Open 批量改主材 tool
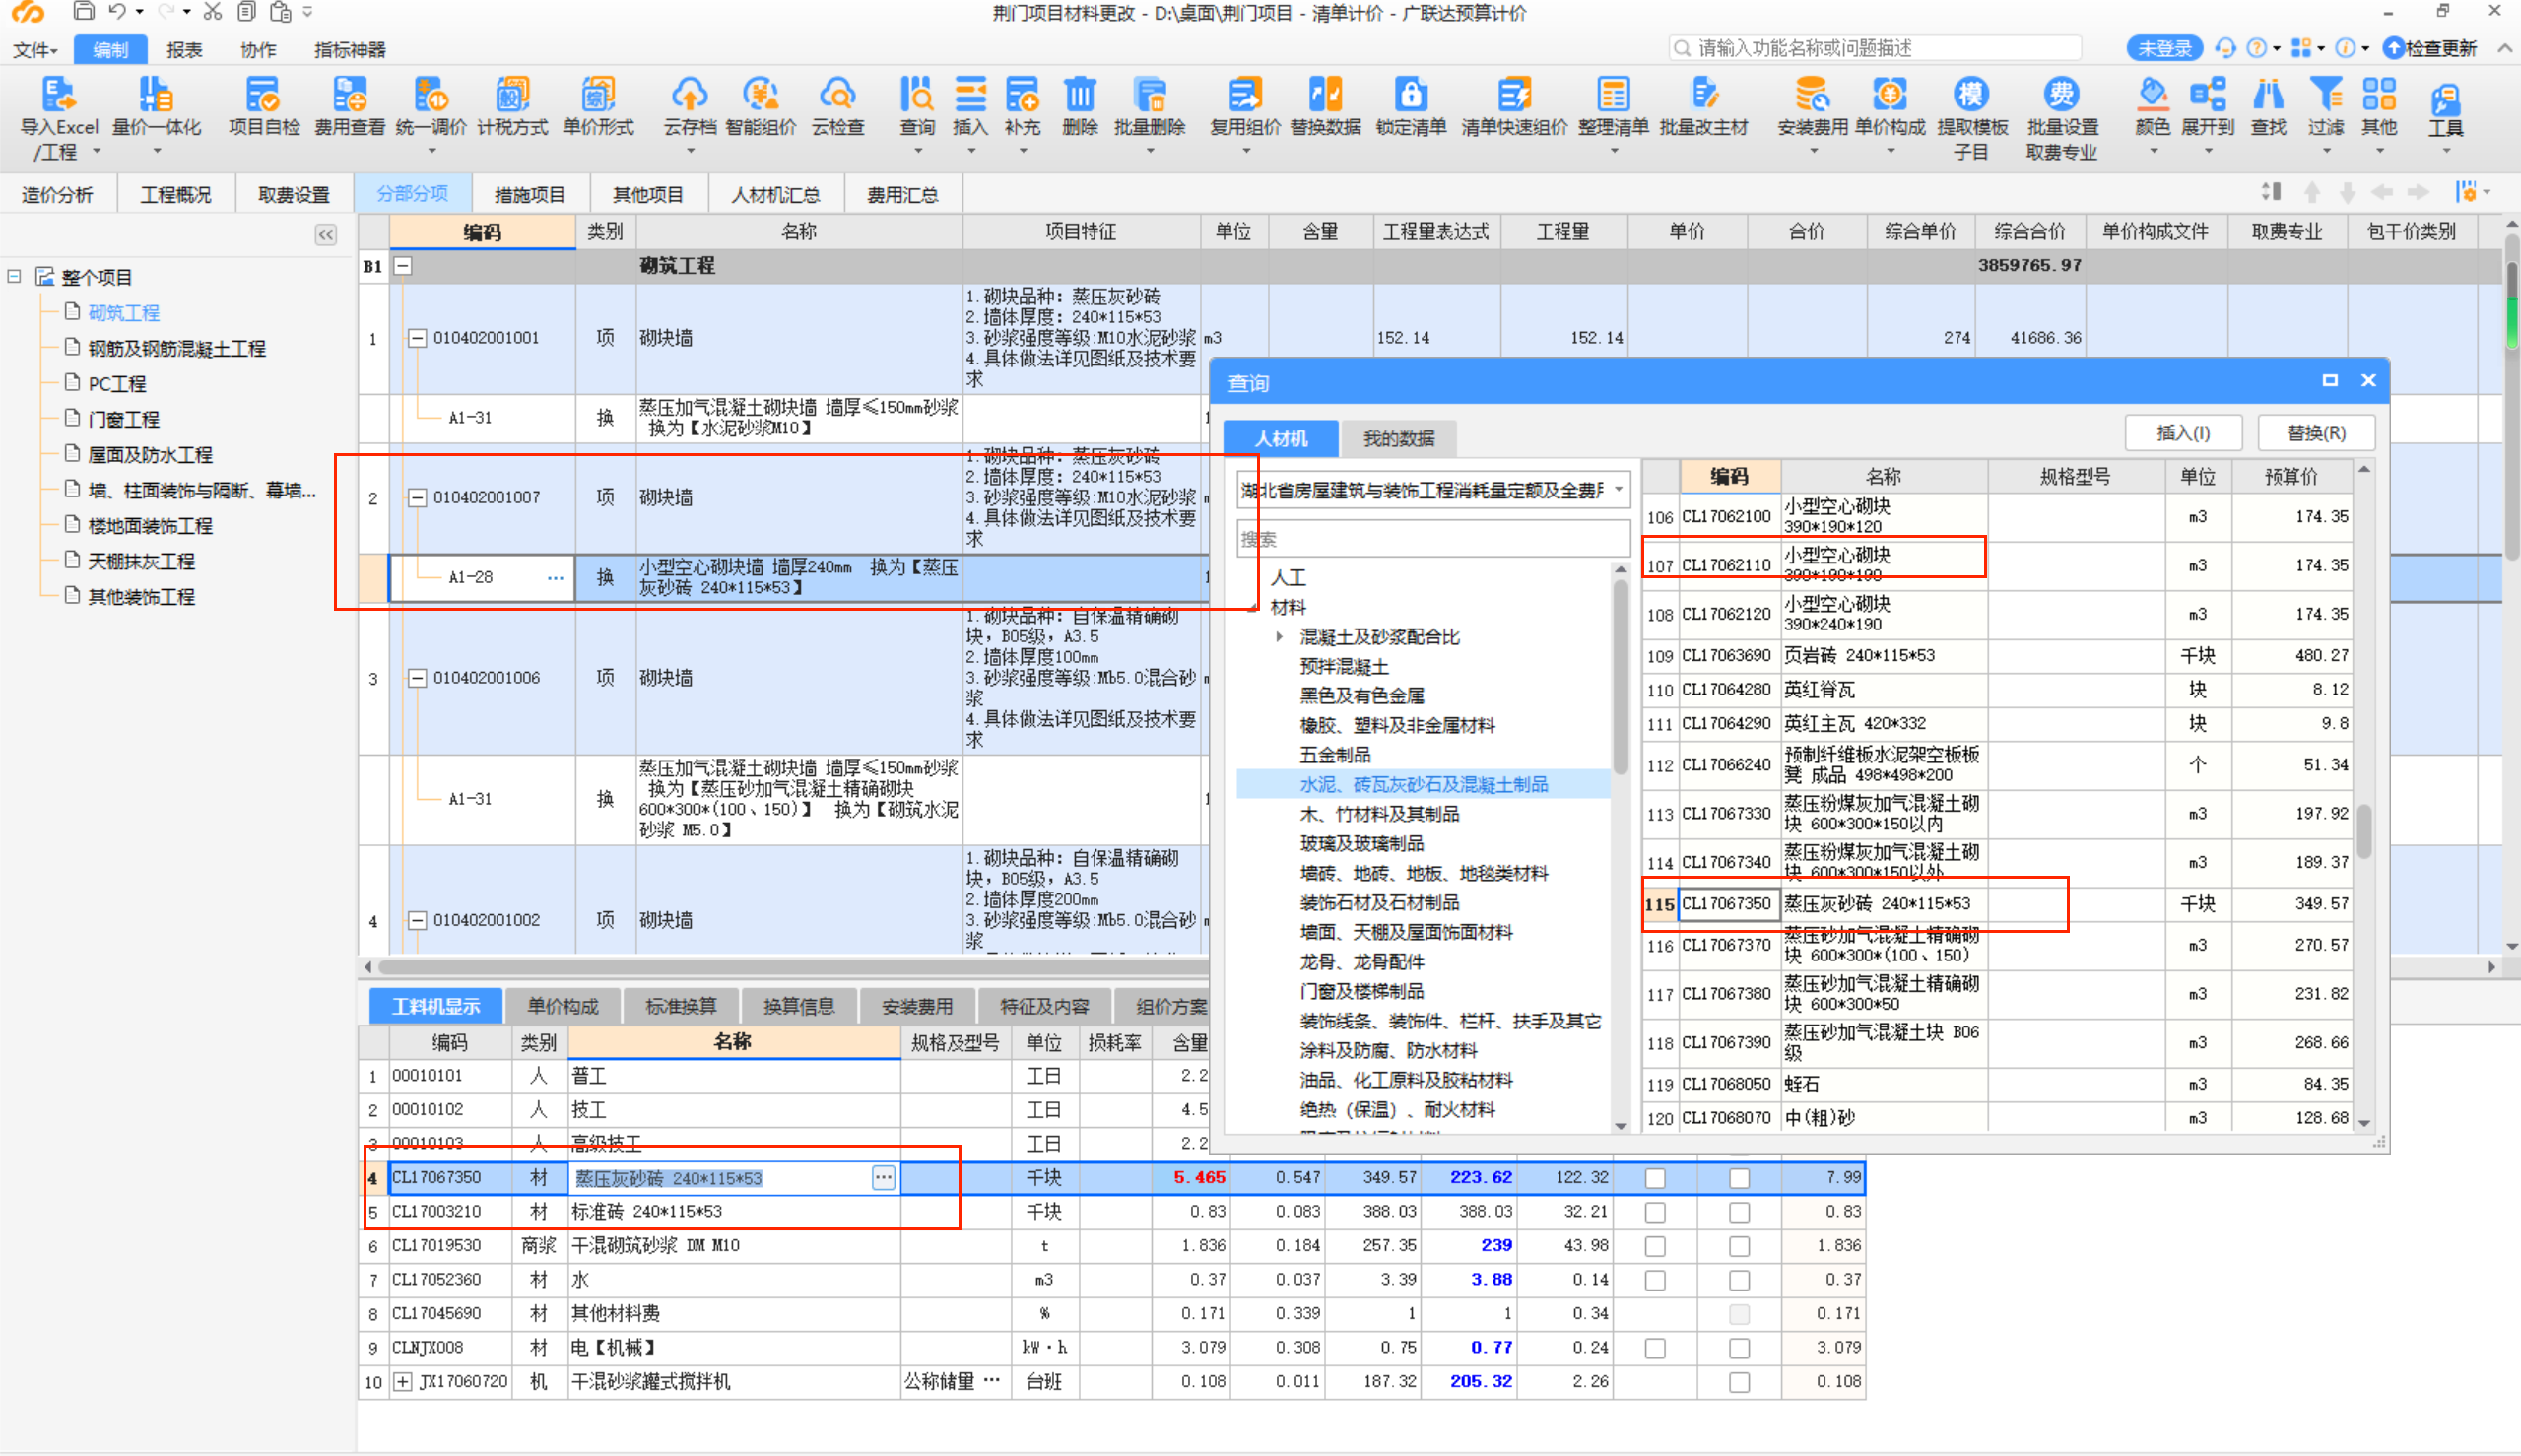This screenshot has height=1456, width=2521. (1704, 108)
